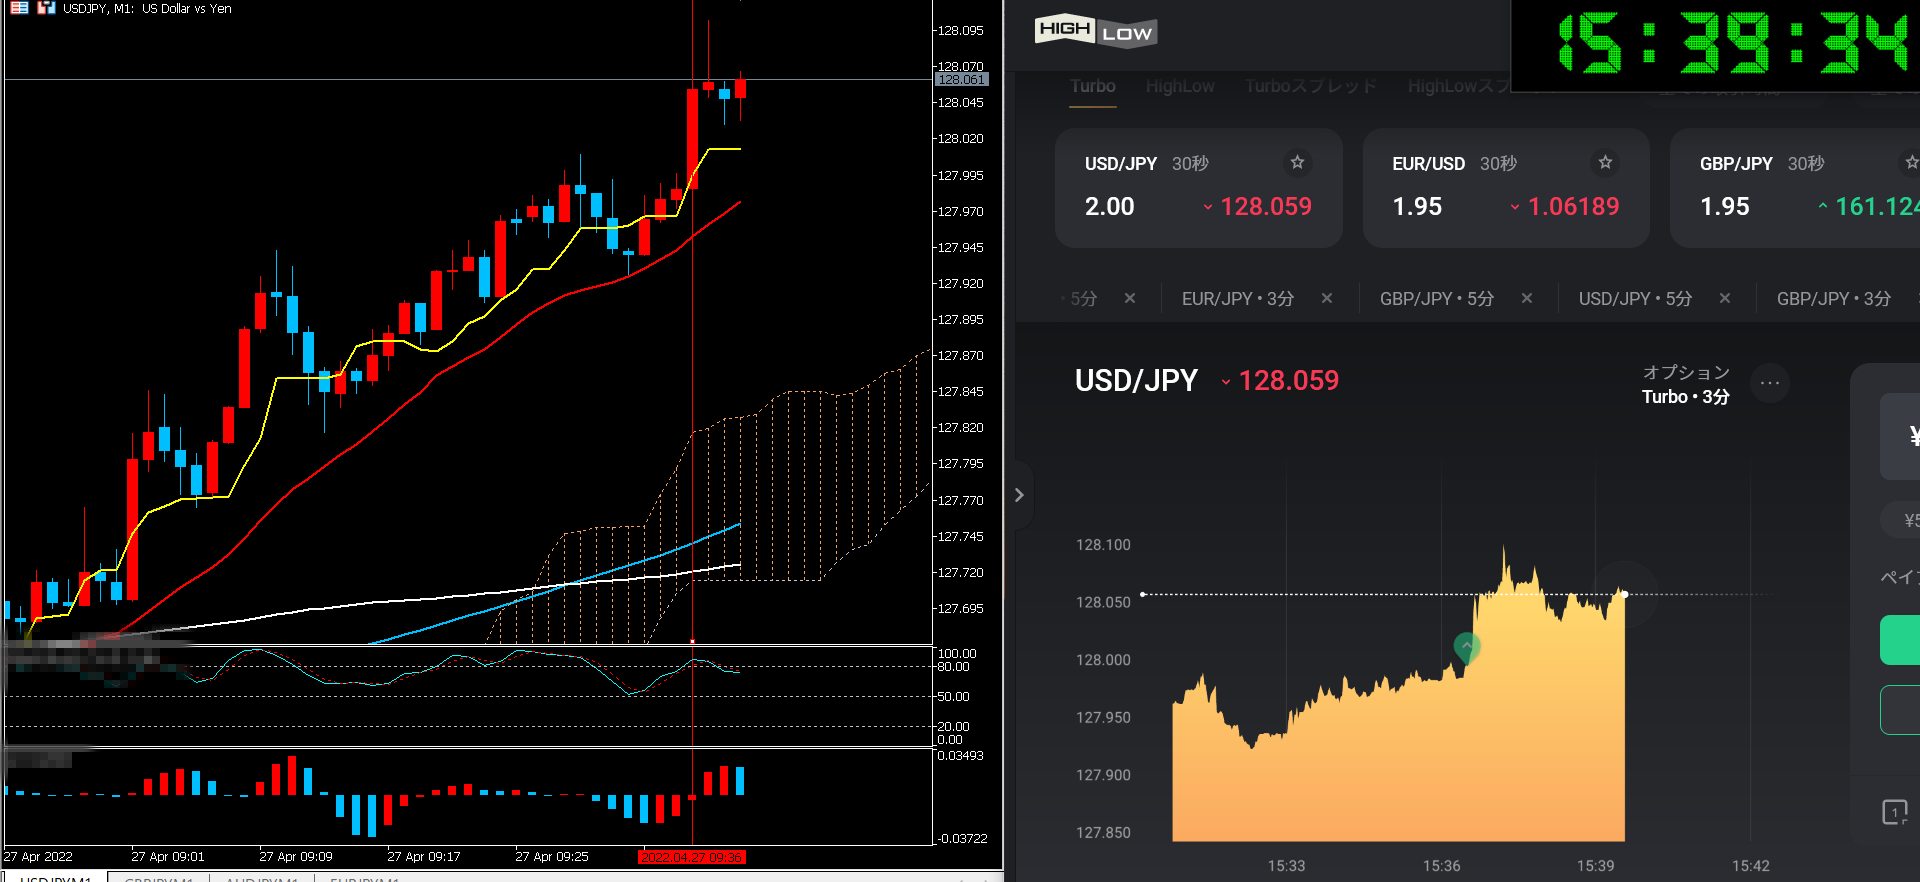The width and height of the screenshot is (1920, 882).
Task: Switch to the HighLow tab
Action: (1180, 86)
